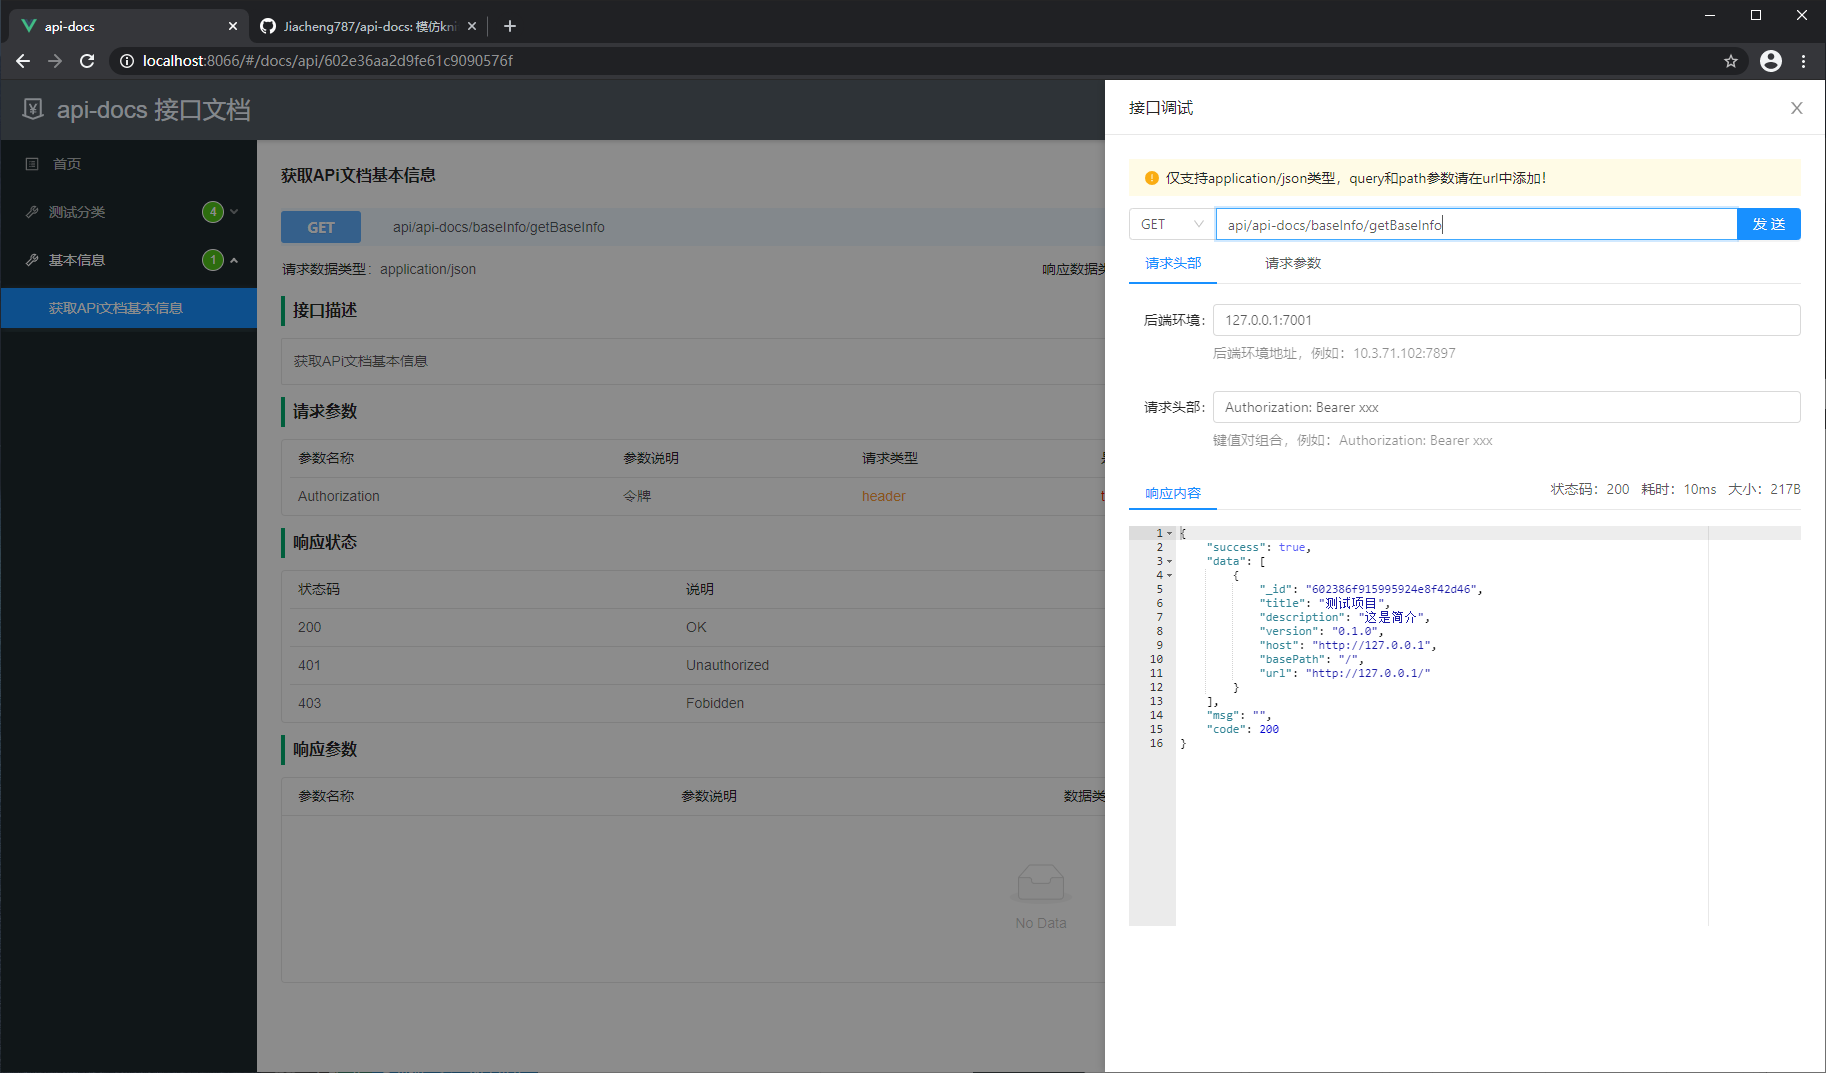
Task: Edit the 后端环境 address field
Action: pos(1506,320)
